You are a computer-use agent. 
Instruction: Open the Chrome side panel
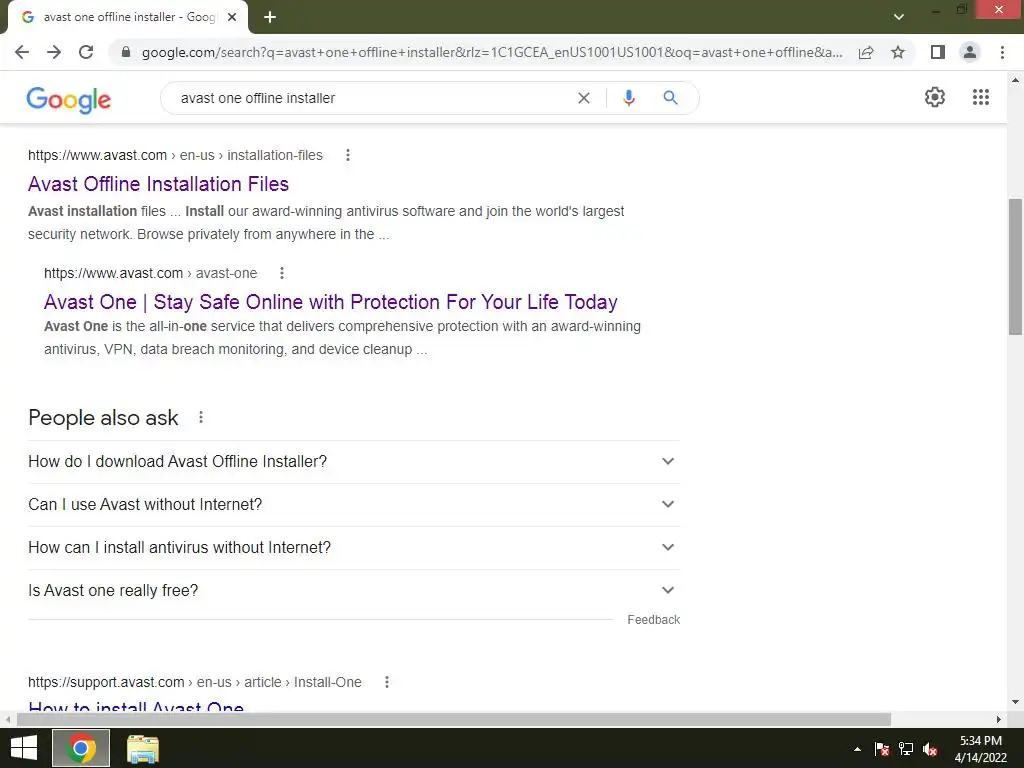[x=938, y=52]
